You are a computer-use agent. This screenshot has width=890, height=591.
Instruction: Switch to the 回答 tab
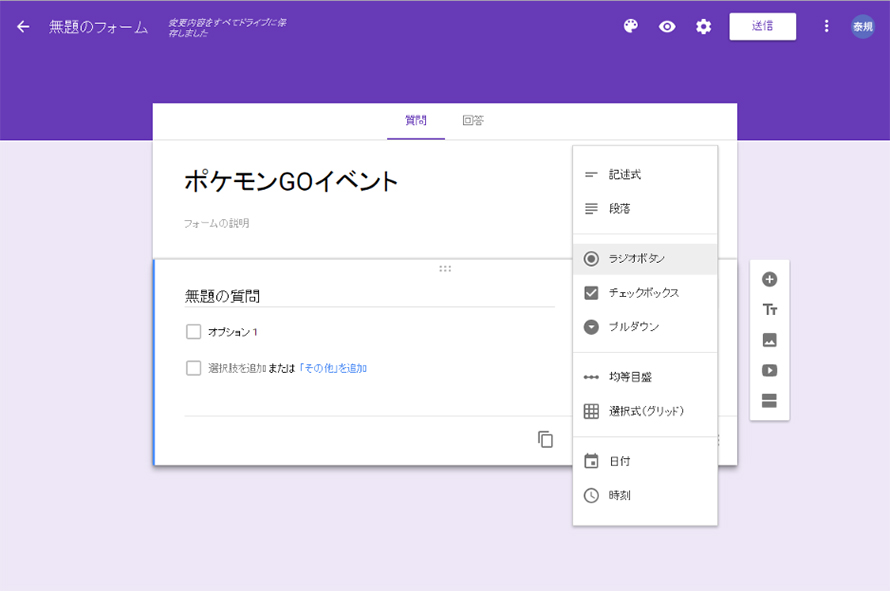pos(473,120)
